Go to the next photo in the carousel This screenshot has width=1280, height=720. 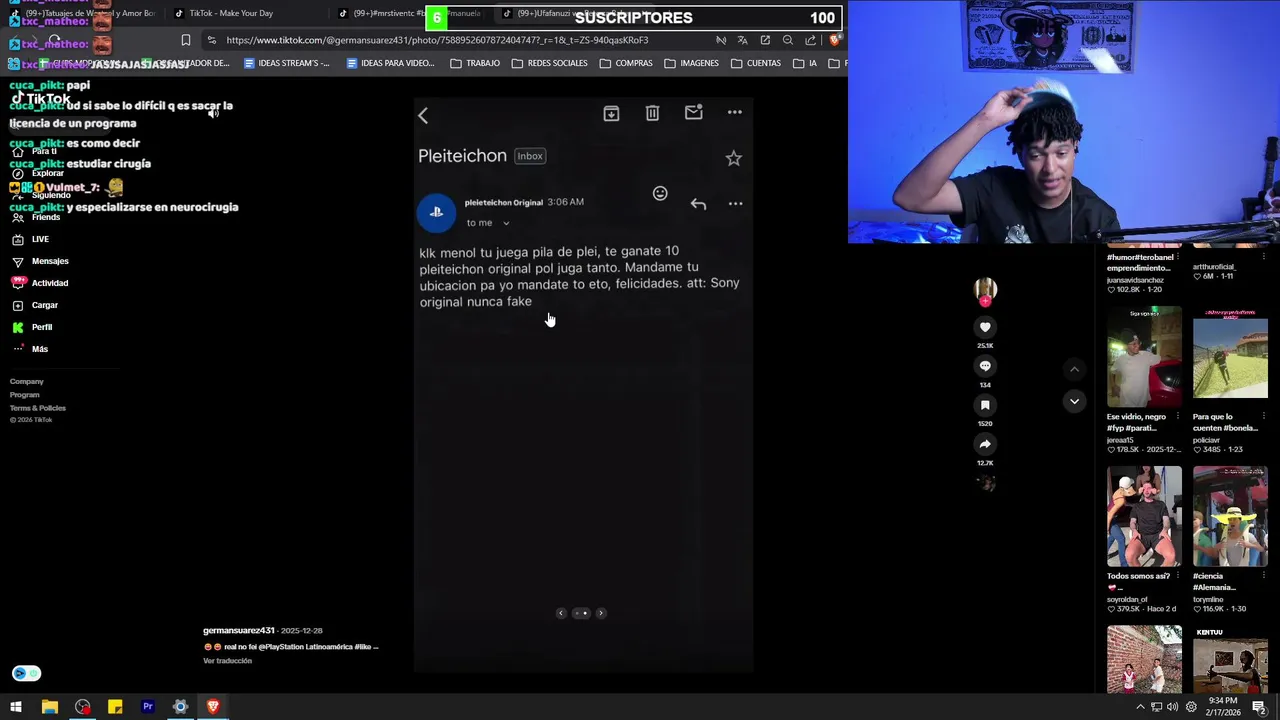pos(601,613)
